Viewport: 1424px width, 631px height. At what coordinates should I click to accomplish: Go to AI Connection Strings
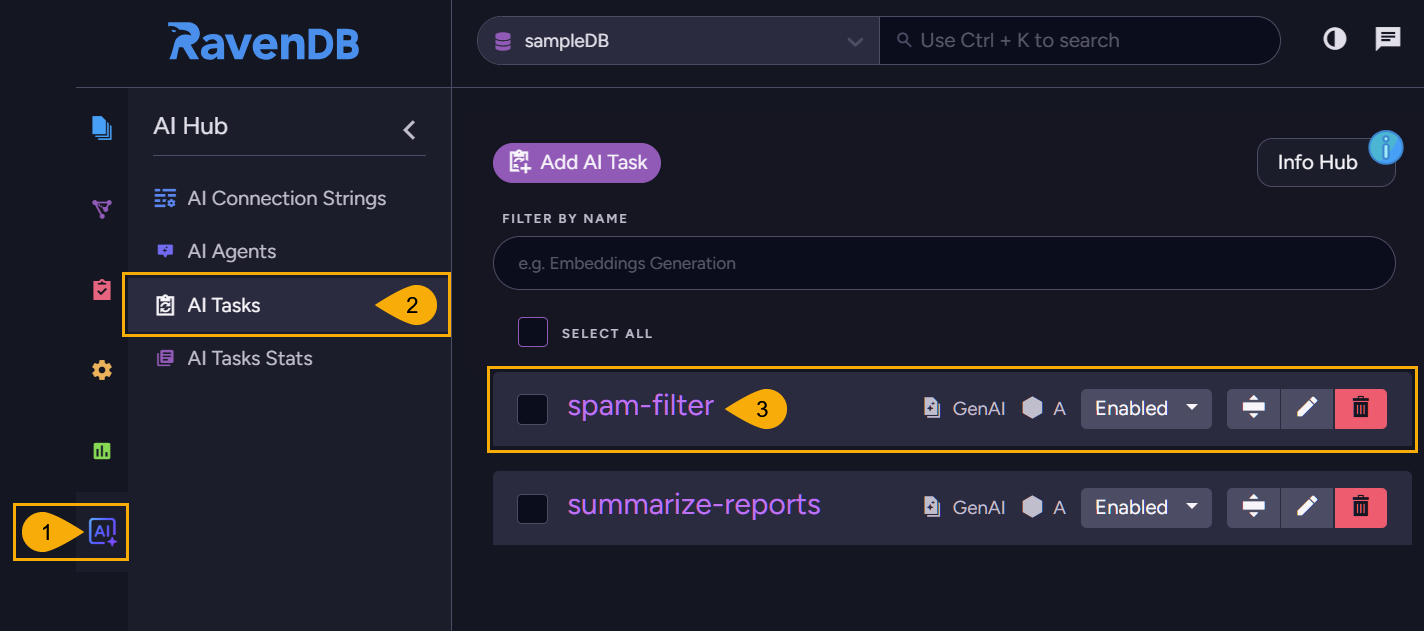(286, 198)
